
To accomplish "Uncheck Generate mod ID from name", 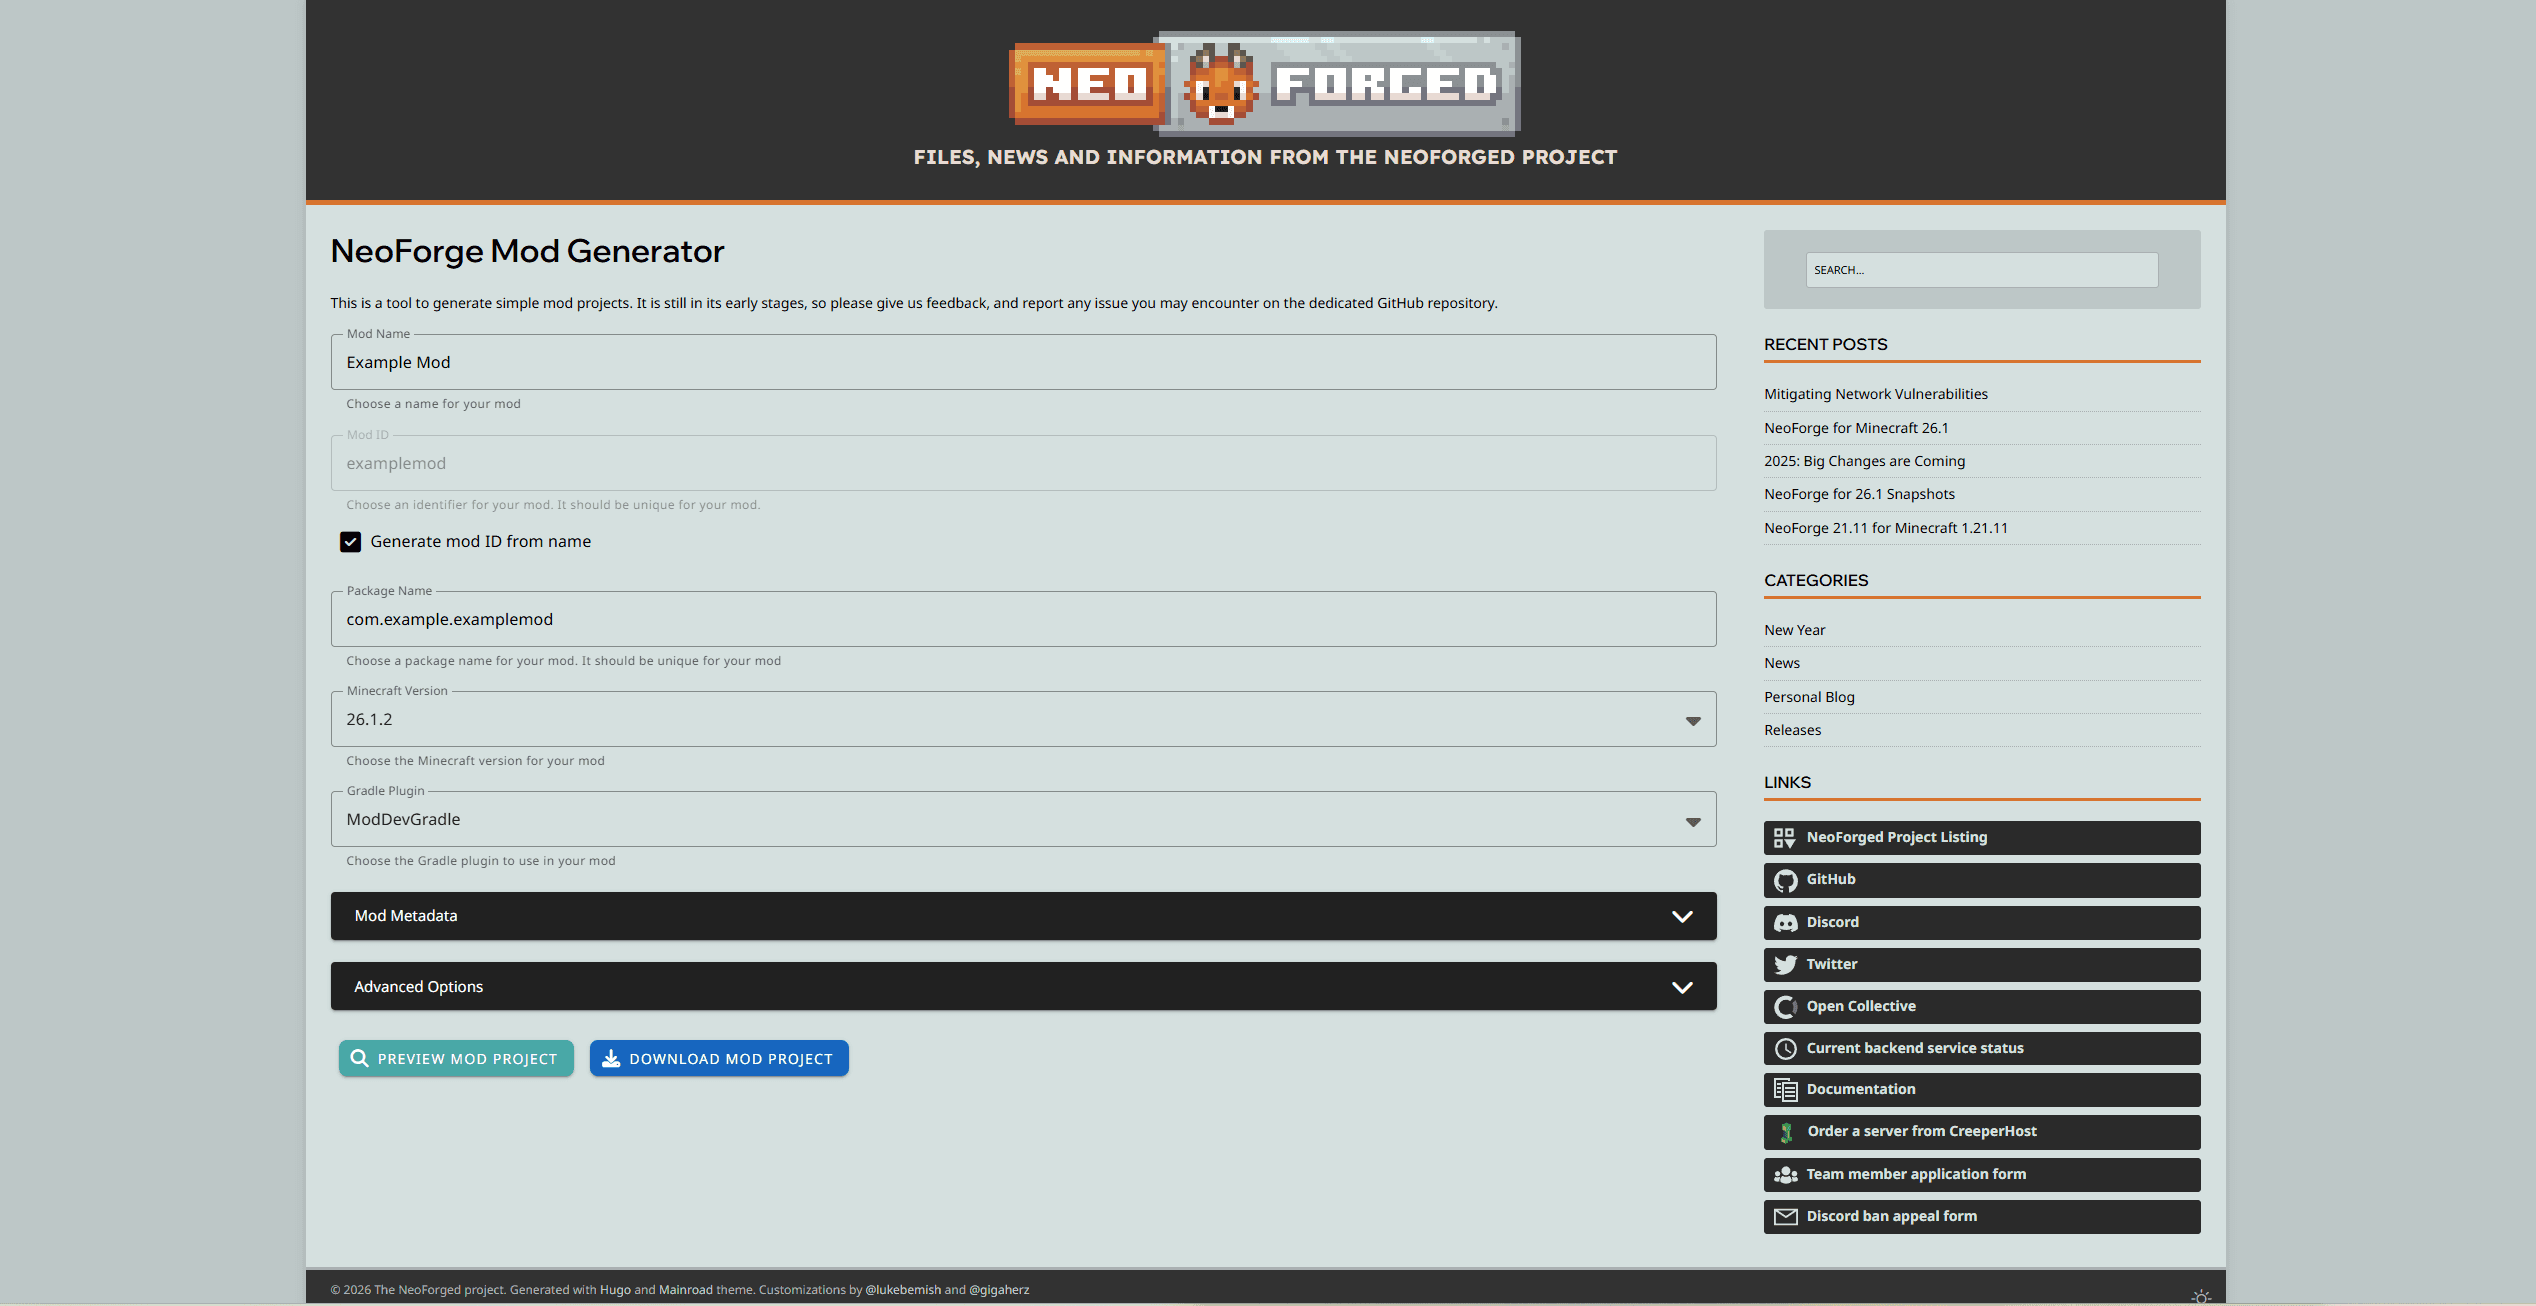I will click(350, 542).
